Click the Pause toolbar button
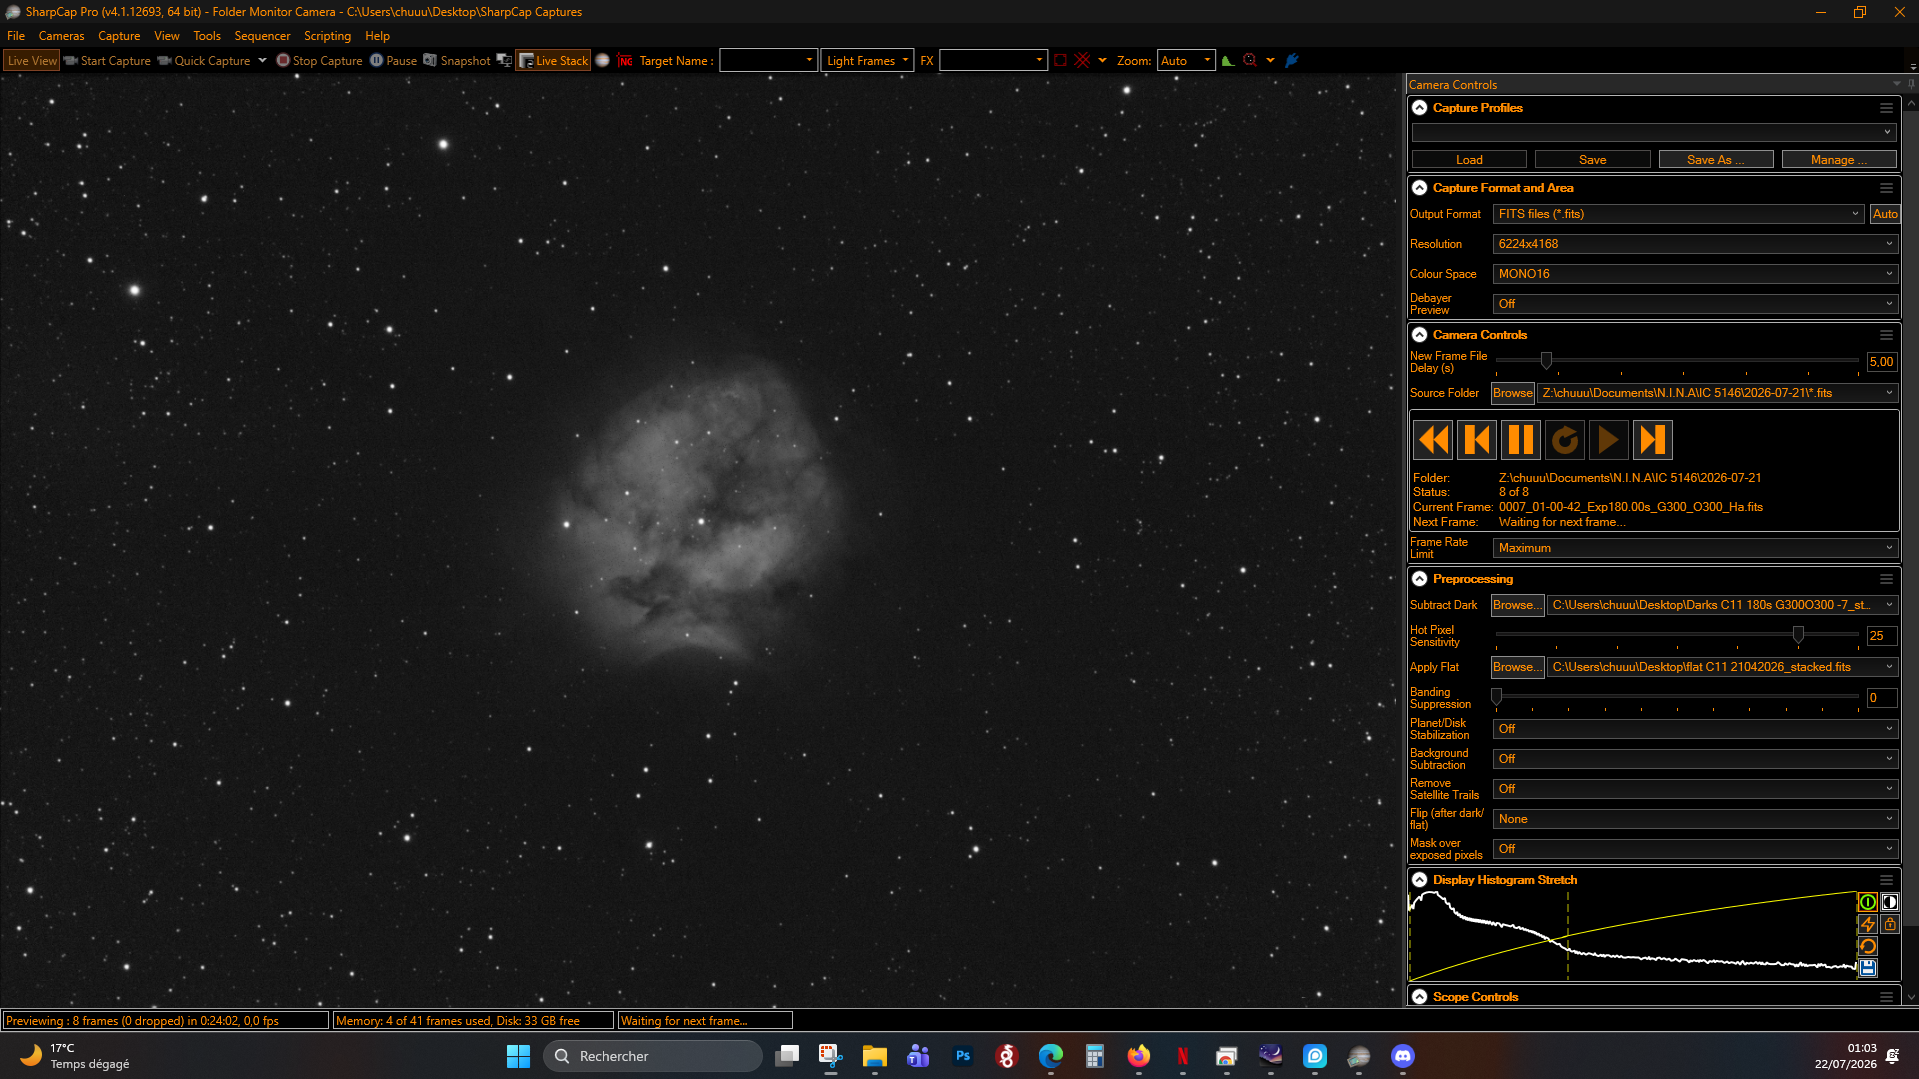 coord(393,61)
